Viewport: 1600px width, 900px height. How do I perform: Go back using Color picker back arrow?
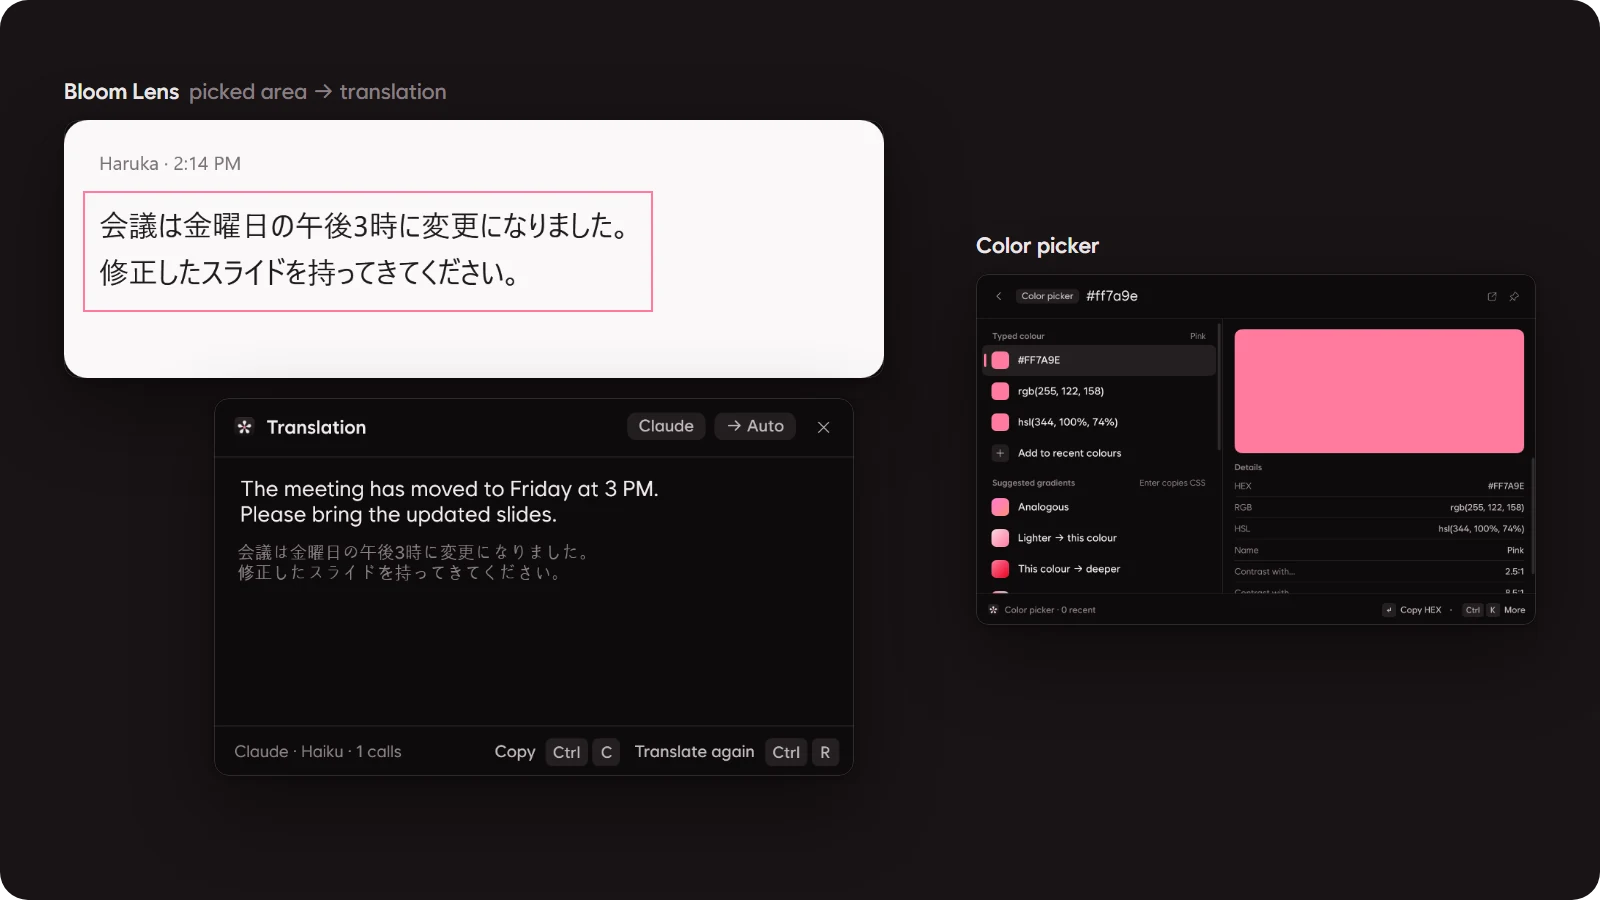pyautogui.click(x=998, y=296)
